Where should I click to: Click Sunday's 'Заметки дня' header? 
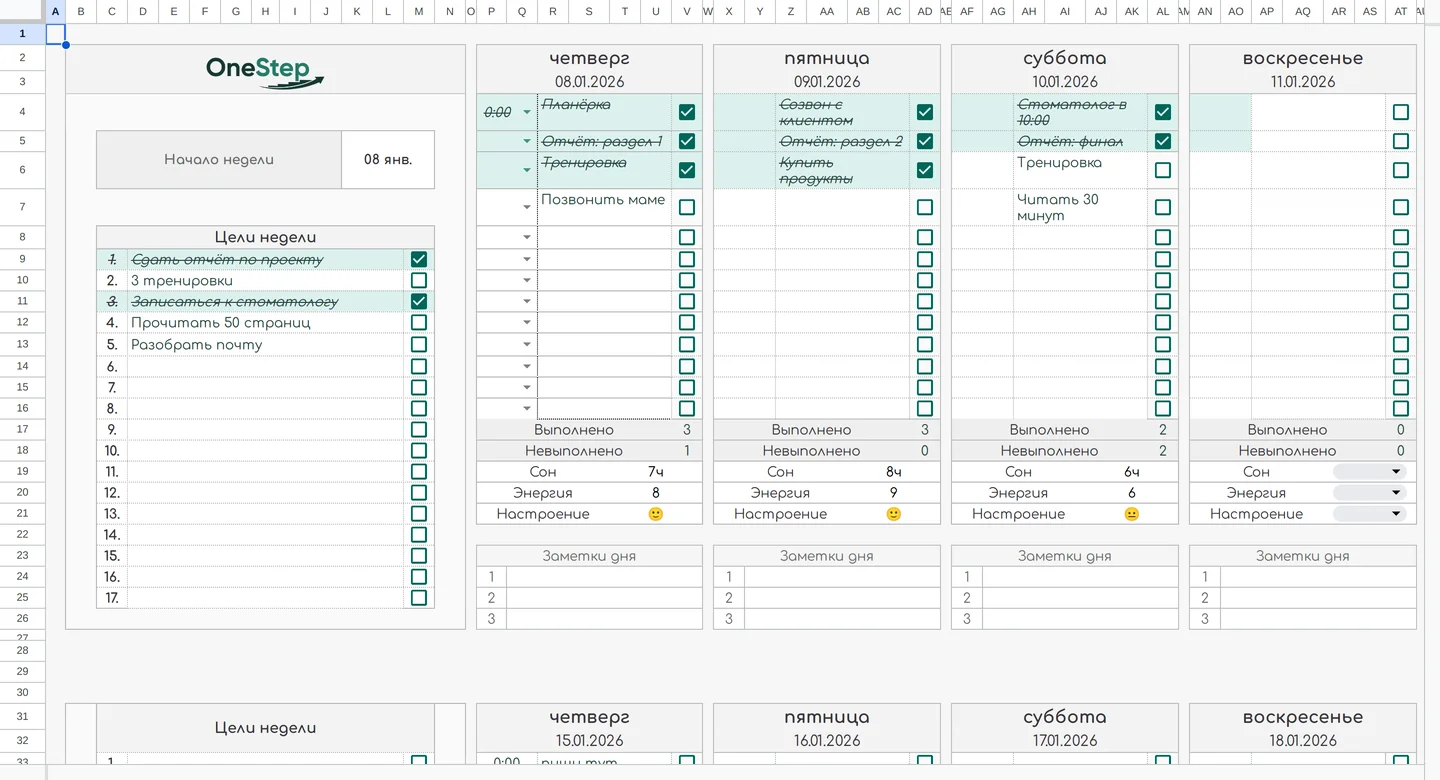(1303, 556)
